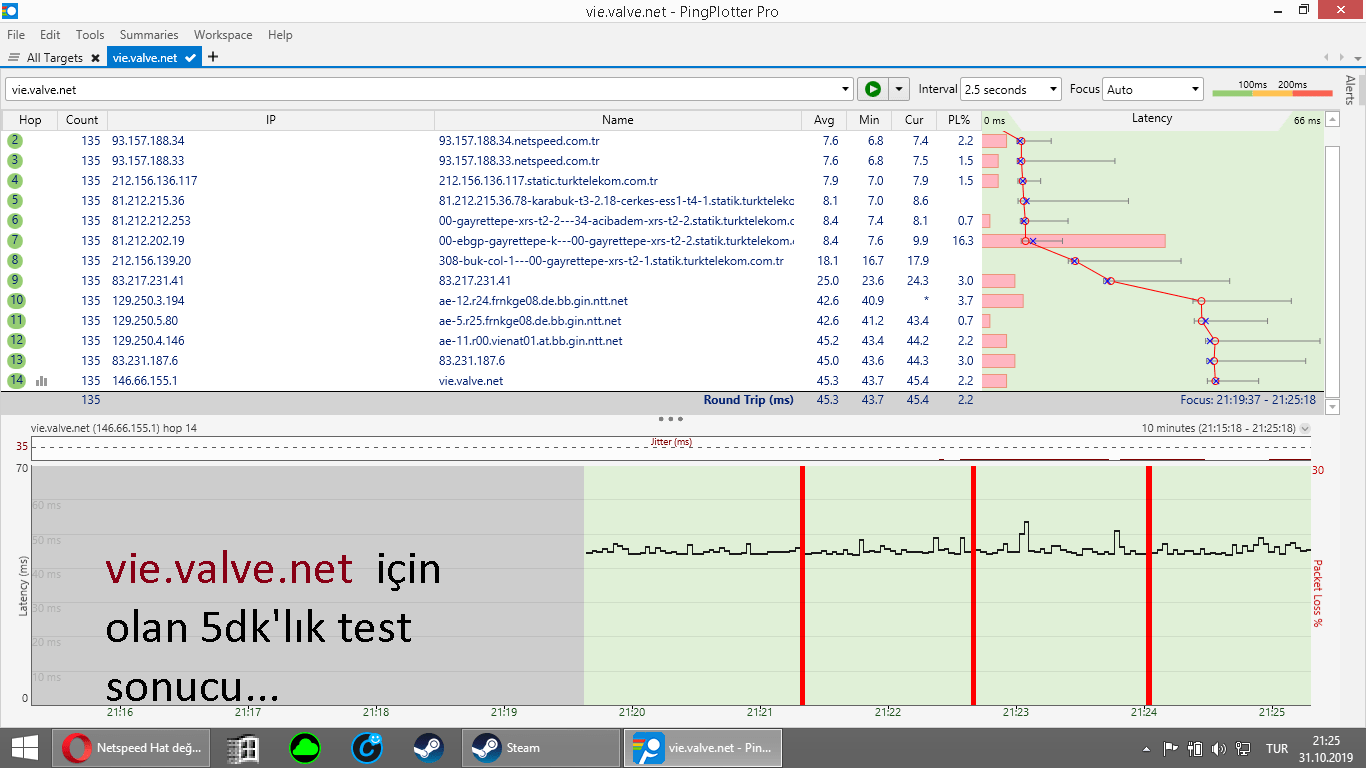This screenshot has width=1366, height=768.
Task: Click the Round Trip (ms) summary label
Action: [x=748, y=400]
